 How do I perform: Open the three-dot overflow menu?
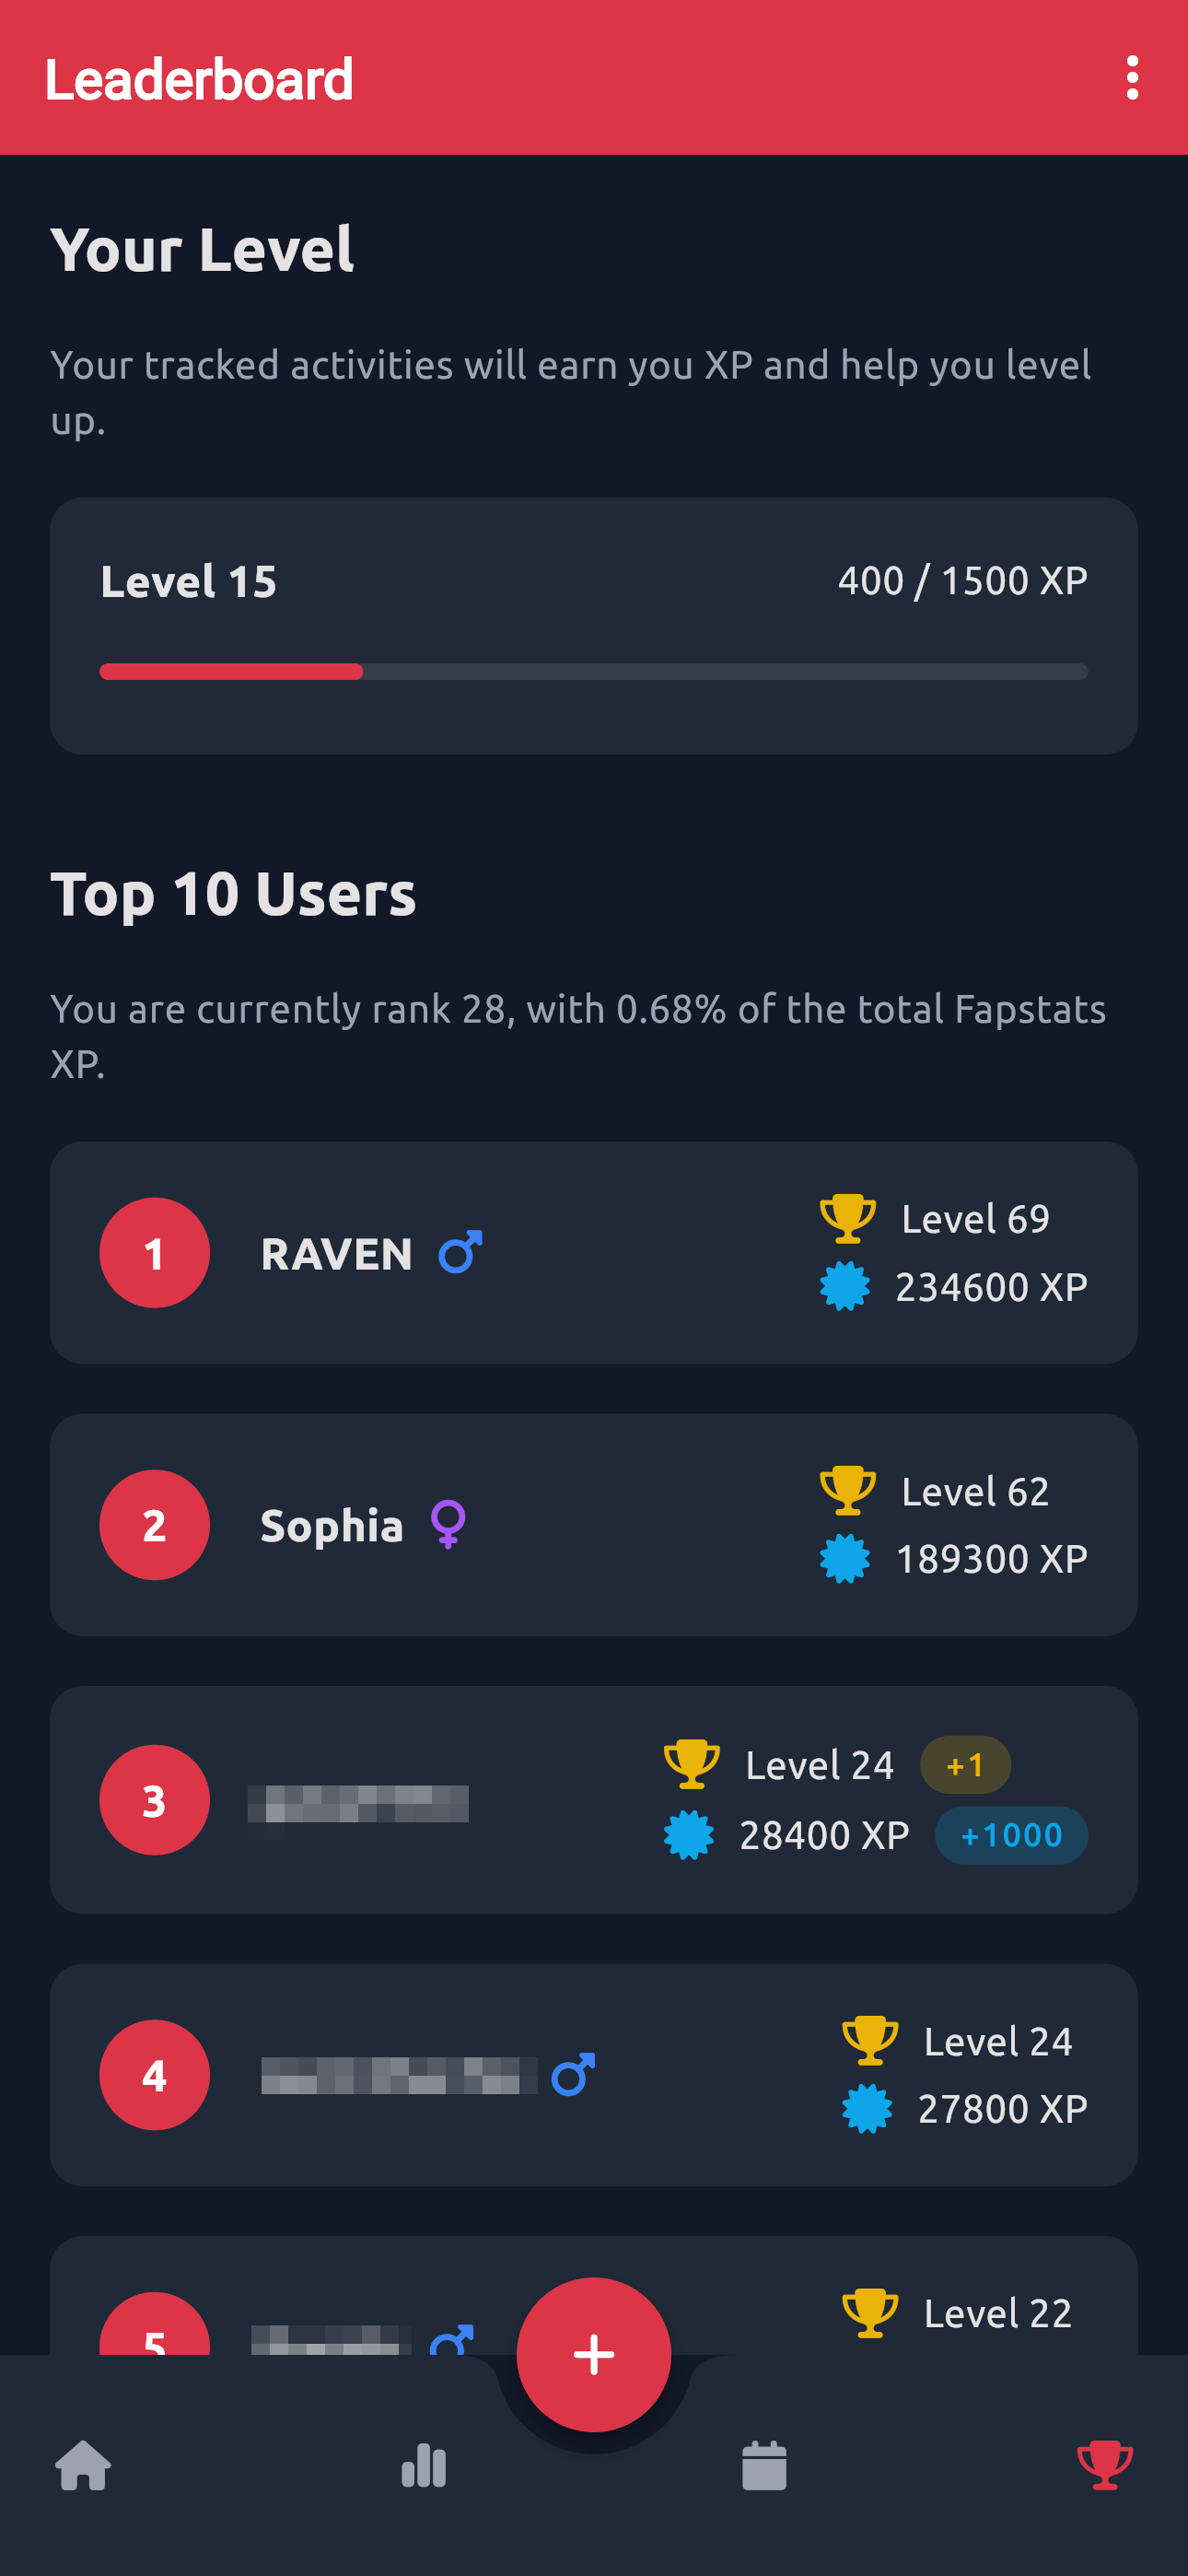(1131, 78)
